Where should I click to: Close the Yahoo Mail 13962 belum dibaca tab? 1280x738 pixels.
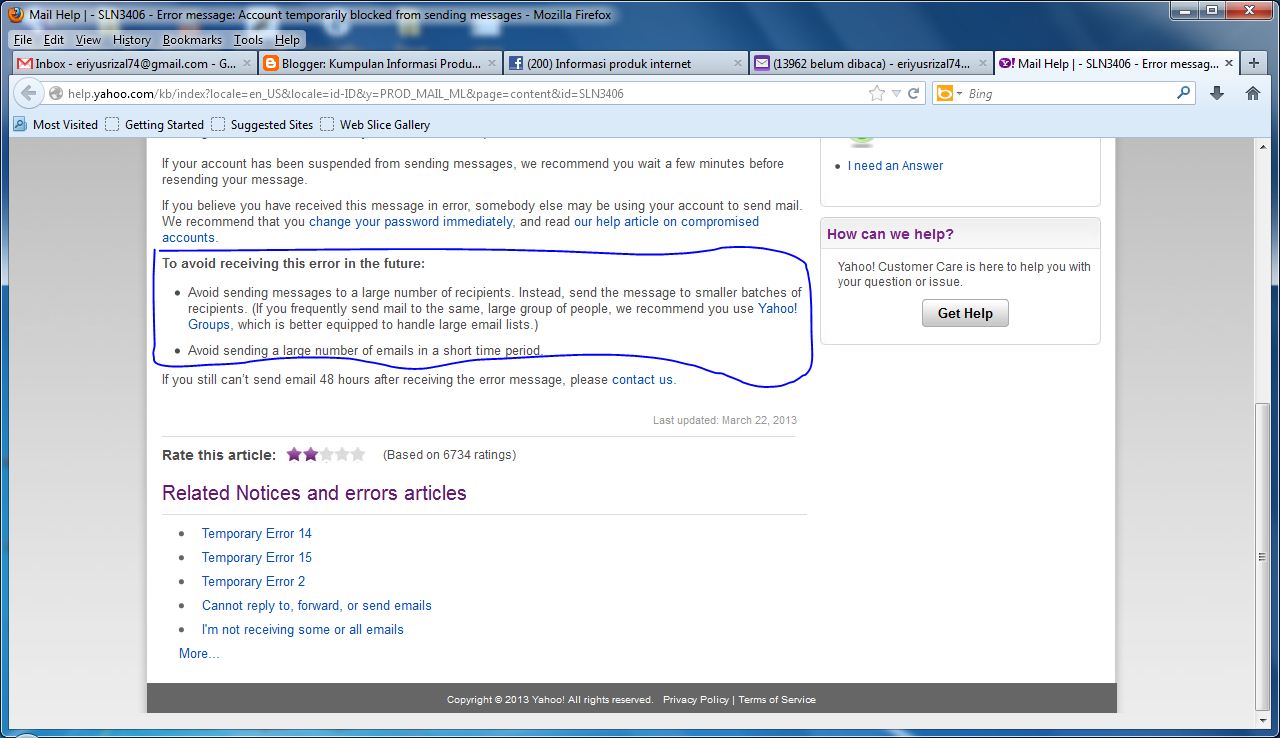(x=983, y=63)
